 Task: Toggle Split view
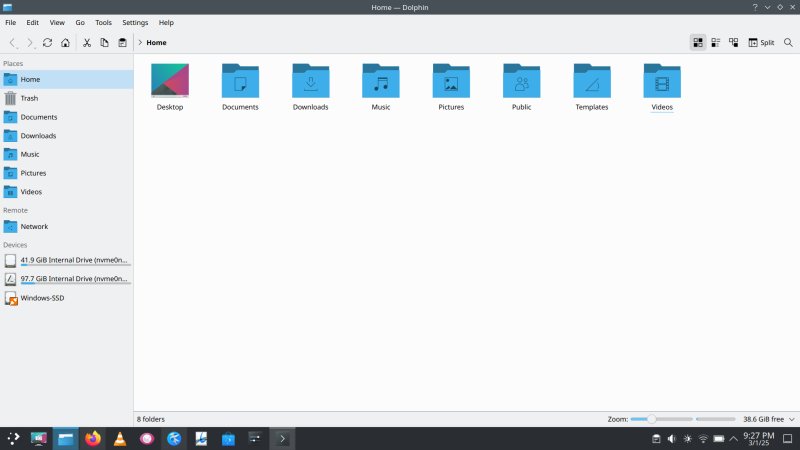coord(761,43)
